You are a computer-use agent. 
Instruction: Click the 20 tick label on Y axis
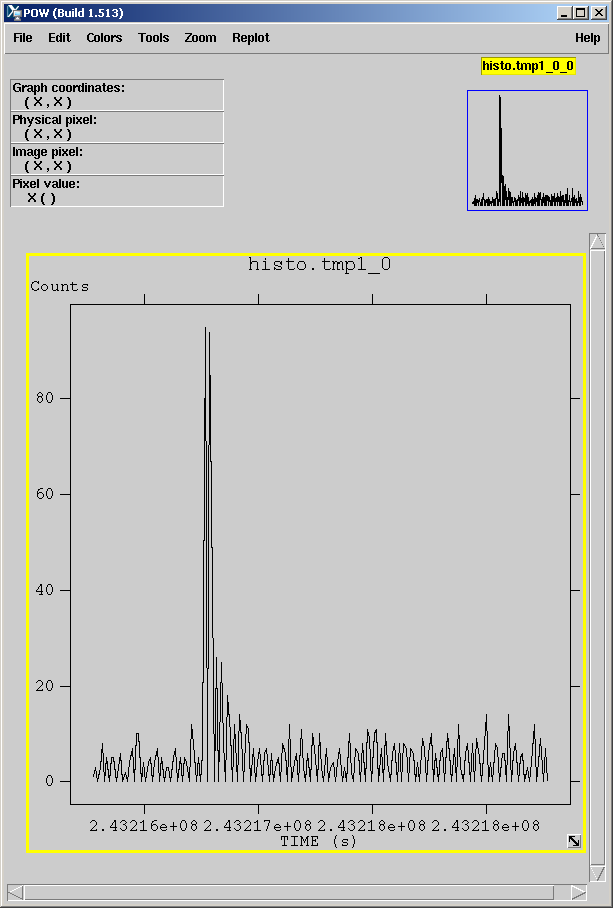[45, 686]
